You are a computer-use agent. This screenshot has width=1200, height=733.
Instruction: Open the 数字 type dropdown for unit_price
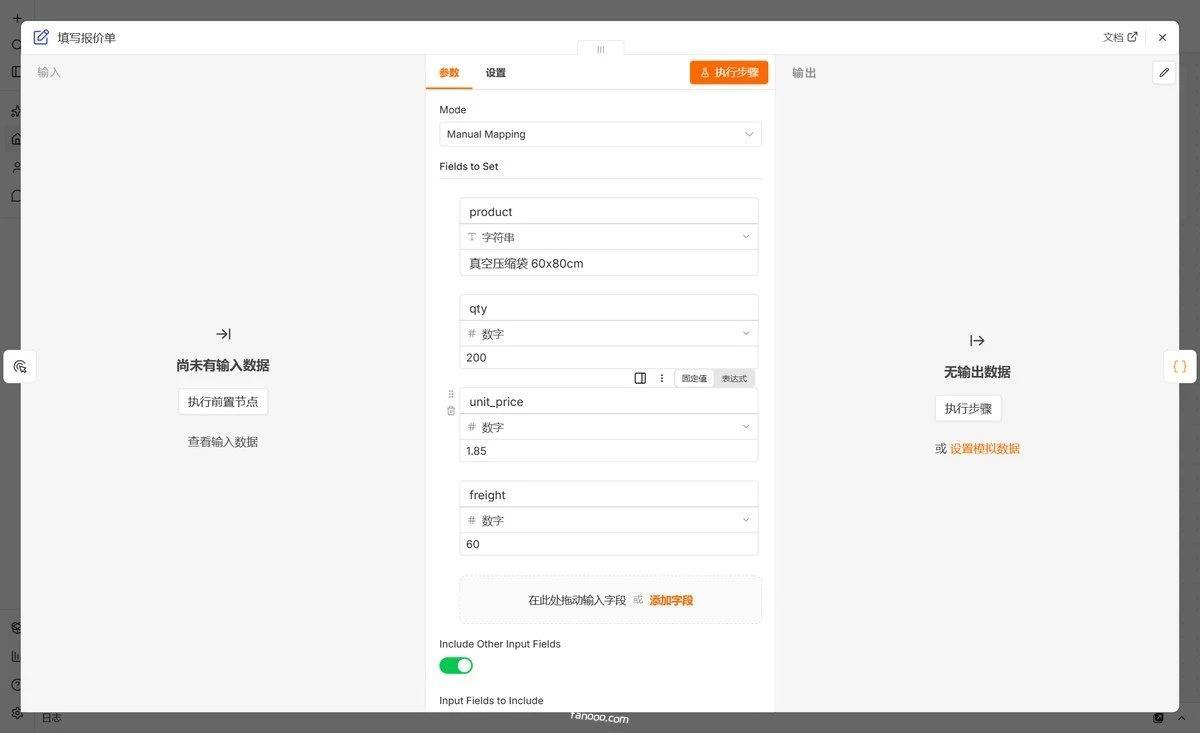tap(609, 427)
